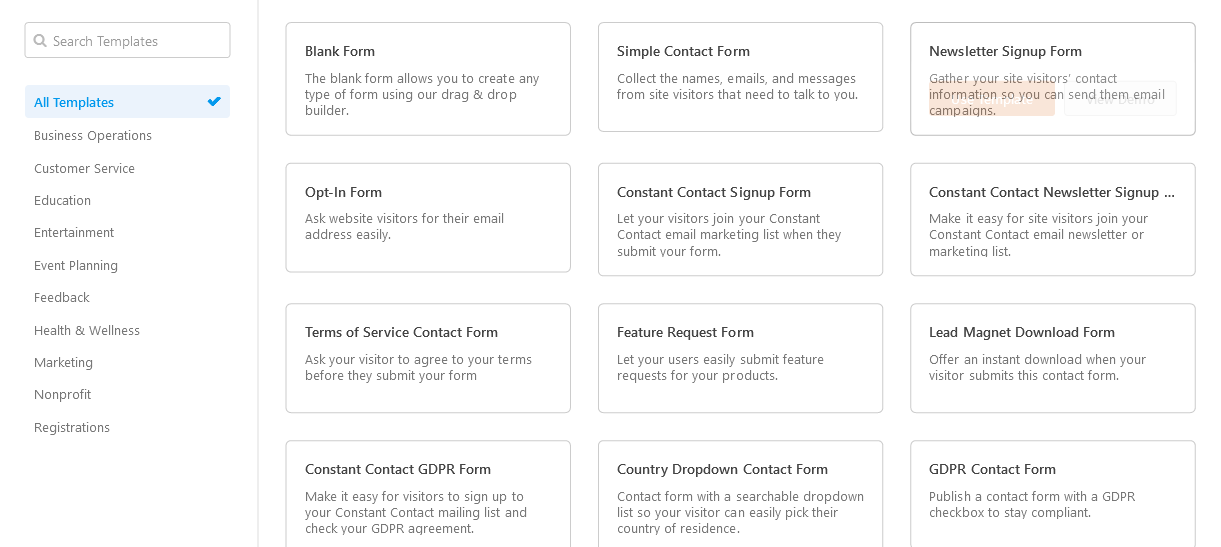Select the Constant Contact Signup Form card

pos(740,219)
